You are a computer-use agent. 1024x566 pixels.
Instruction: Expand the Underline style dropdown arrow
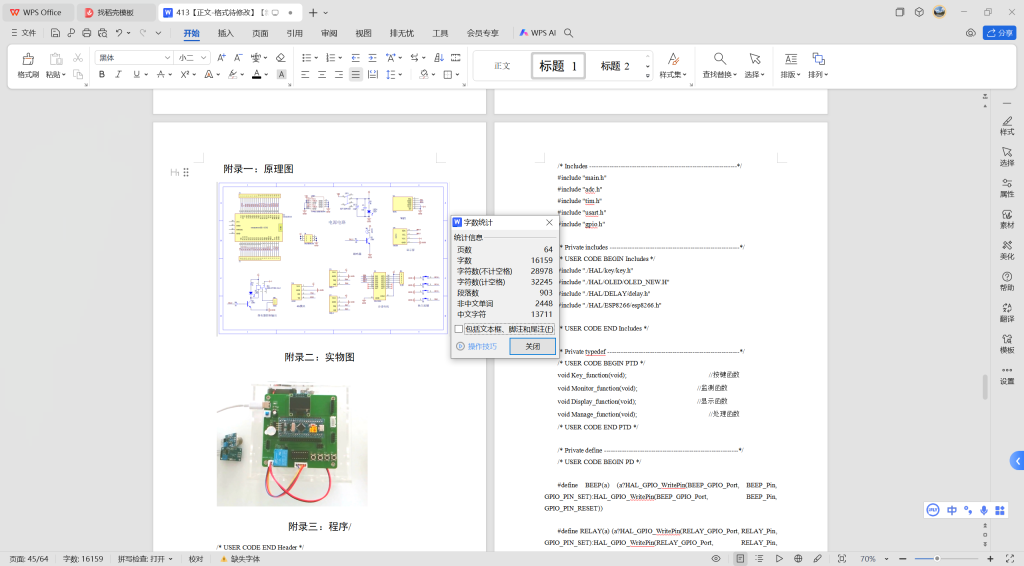(144, 74)
